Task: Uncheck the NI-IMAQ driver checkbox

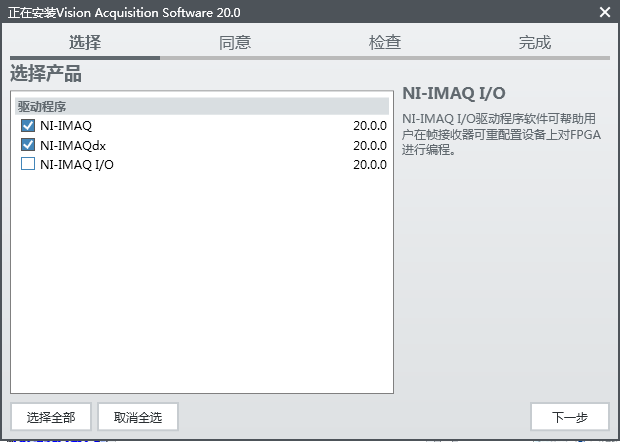Action: (x=28, y=126)
